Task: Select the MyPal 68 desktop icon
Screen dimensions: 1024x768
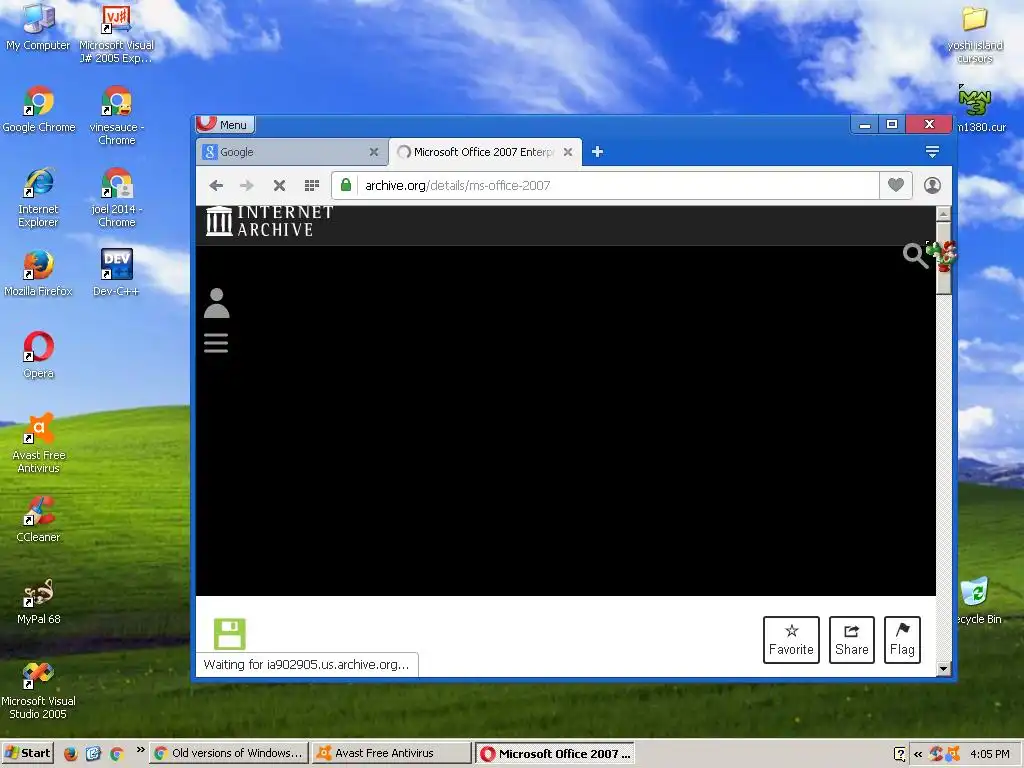Action: pos(38,601)
